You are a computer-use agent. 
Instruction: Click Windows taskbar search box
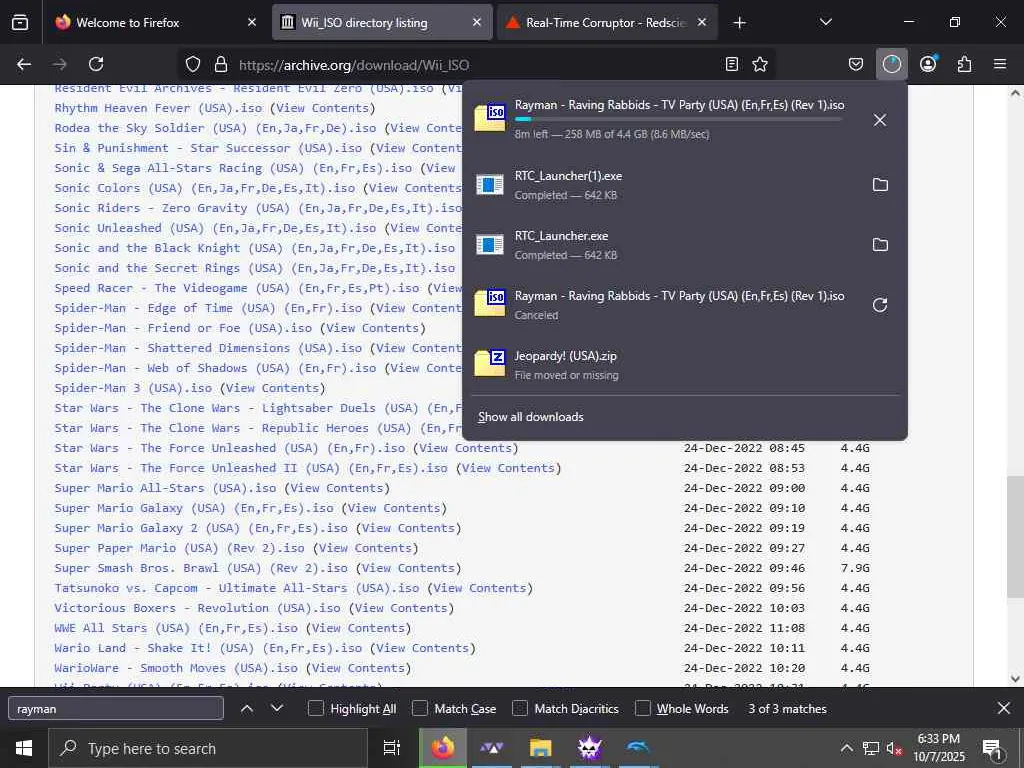coord(208,748)
